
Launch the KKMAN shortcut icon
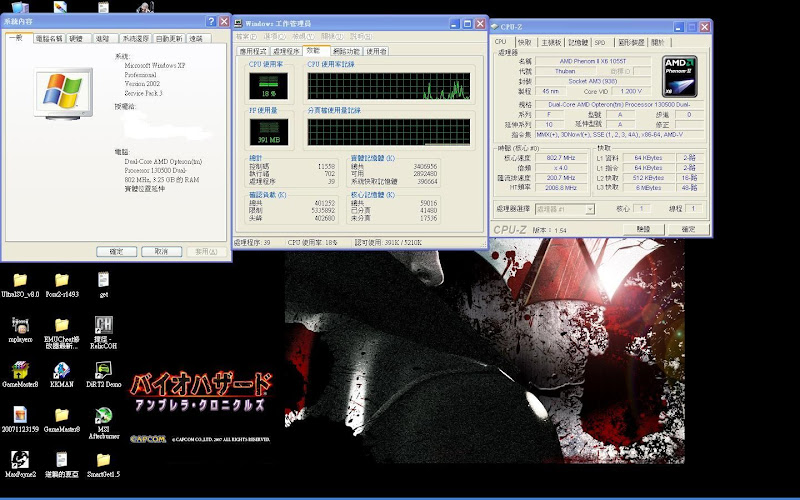tap(62, 370)
